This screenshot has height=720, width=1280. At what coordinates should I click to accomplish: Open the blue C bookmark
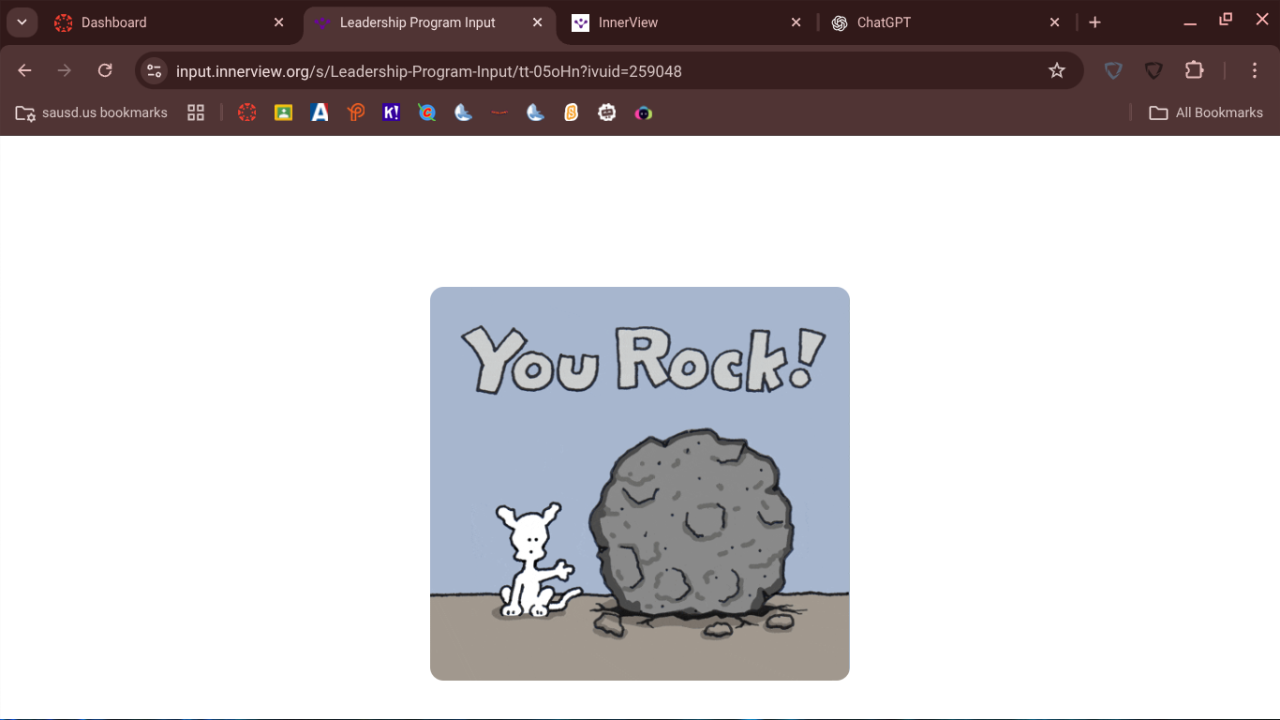click(427, 113)
